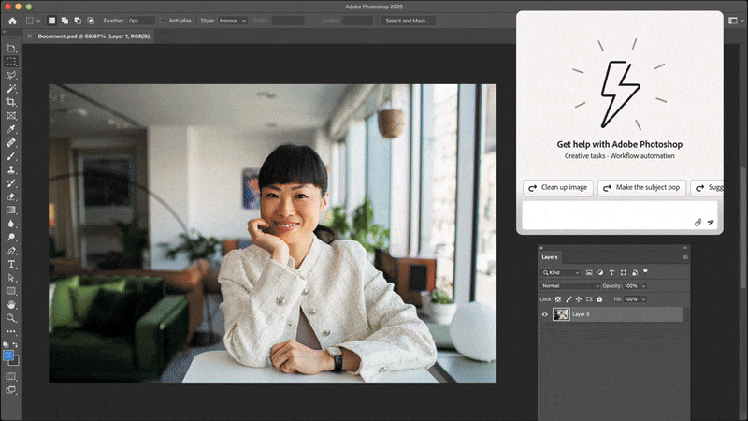Select the Crop tool
The width and height of the screenshot is (748, 421).
point(12,102)
